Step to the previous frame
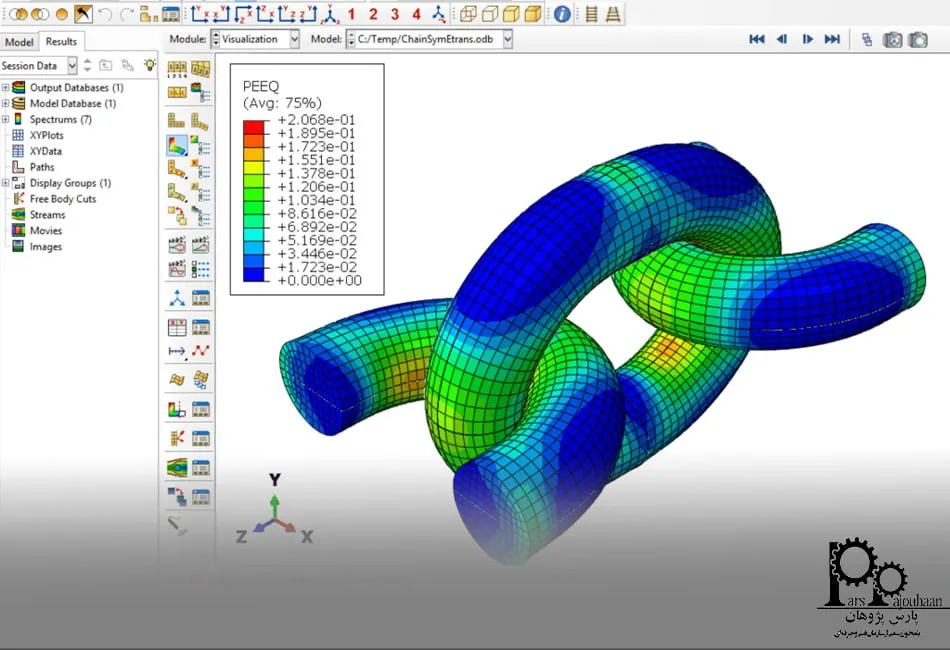The image size is (950, 650). click(x=782, y=40)
